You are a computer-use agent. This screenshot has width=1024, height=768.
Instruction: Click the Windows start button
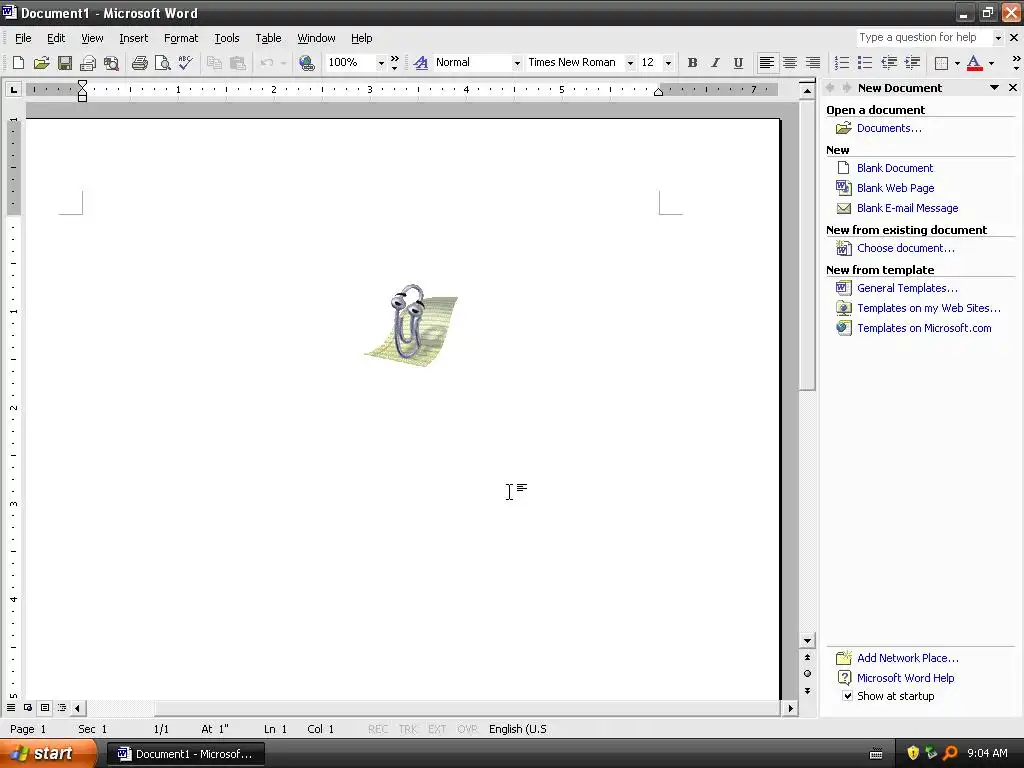[48, 754]
